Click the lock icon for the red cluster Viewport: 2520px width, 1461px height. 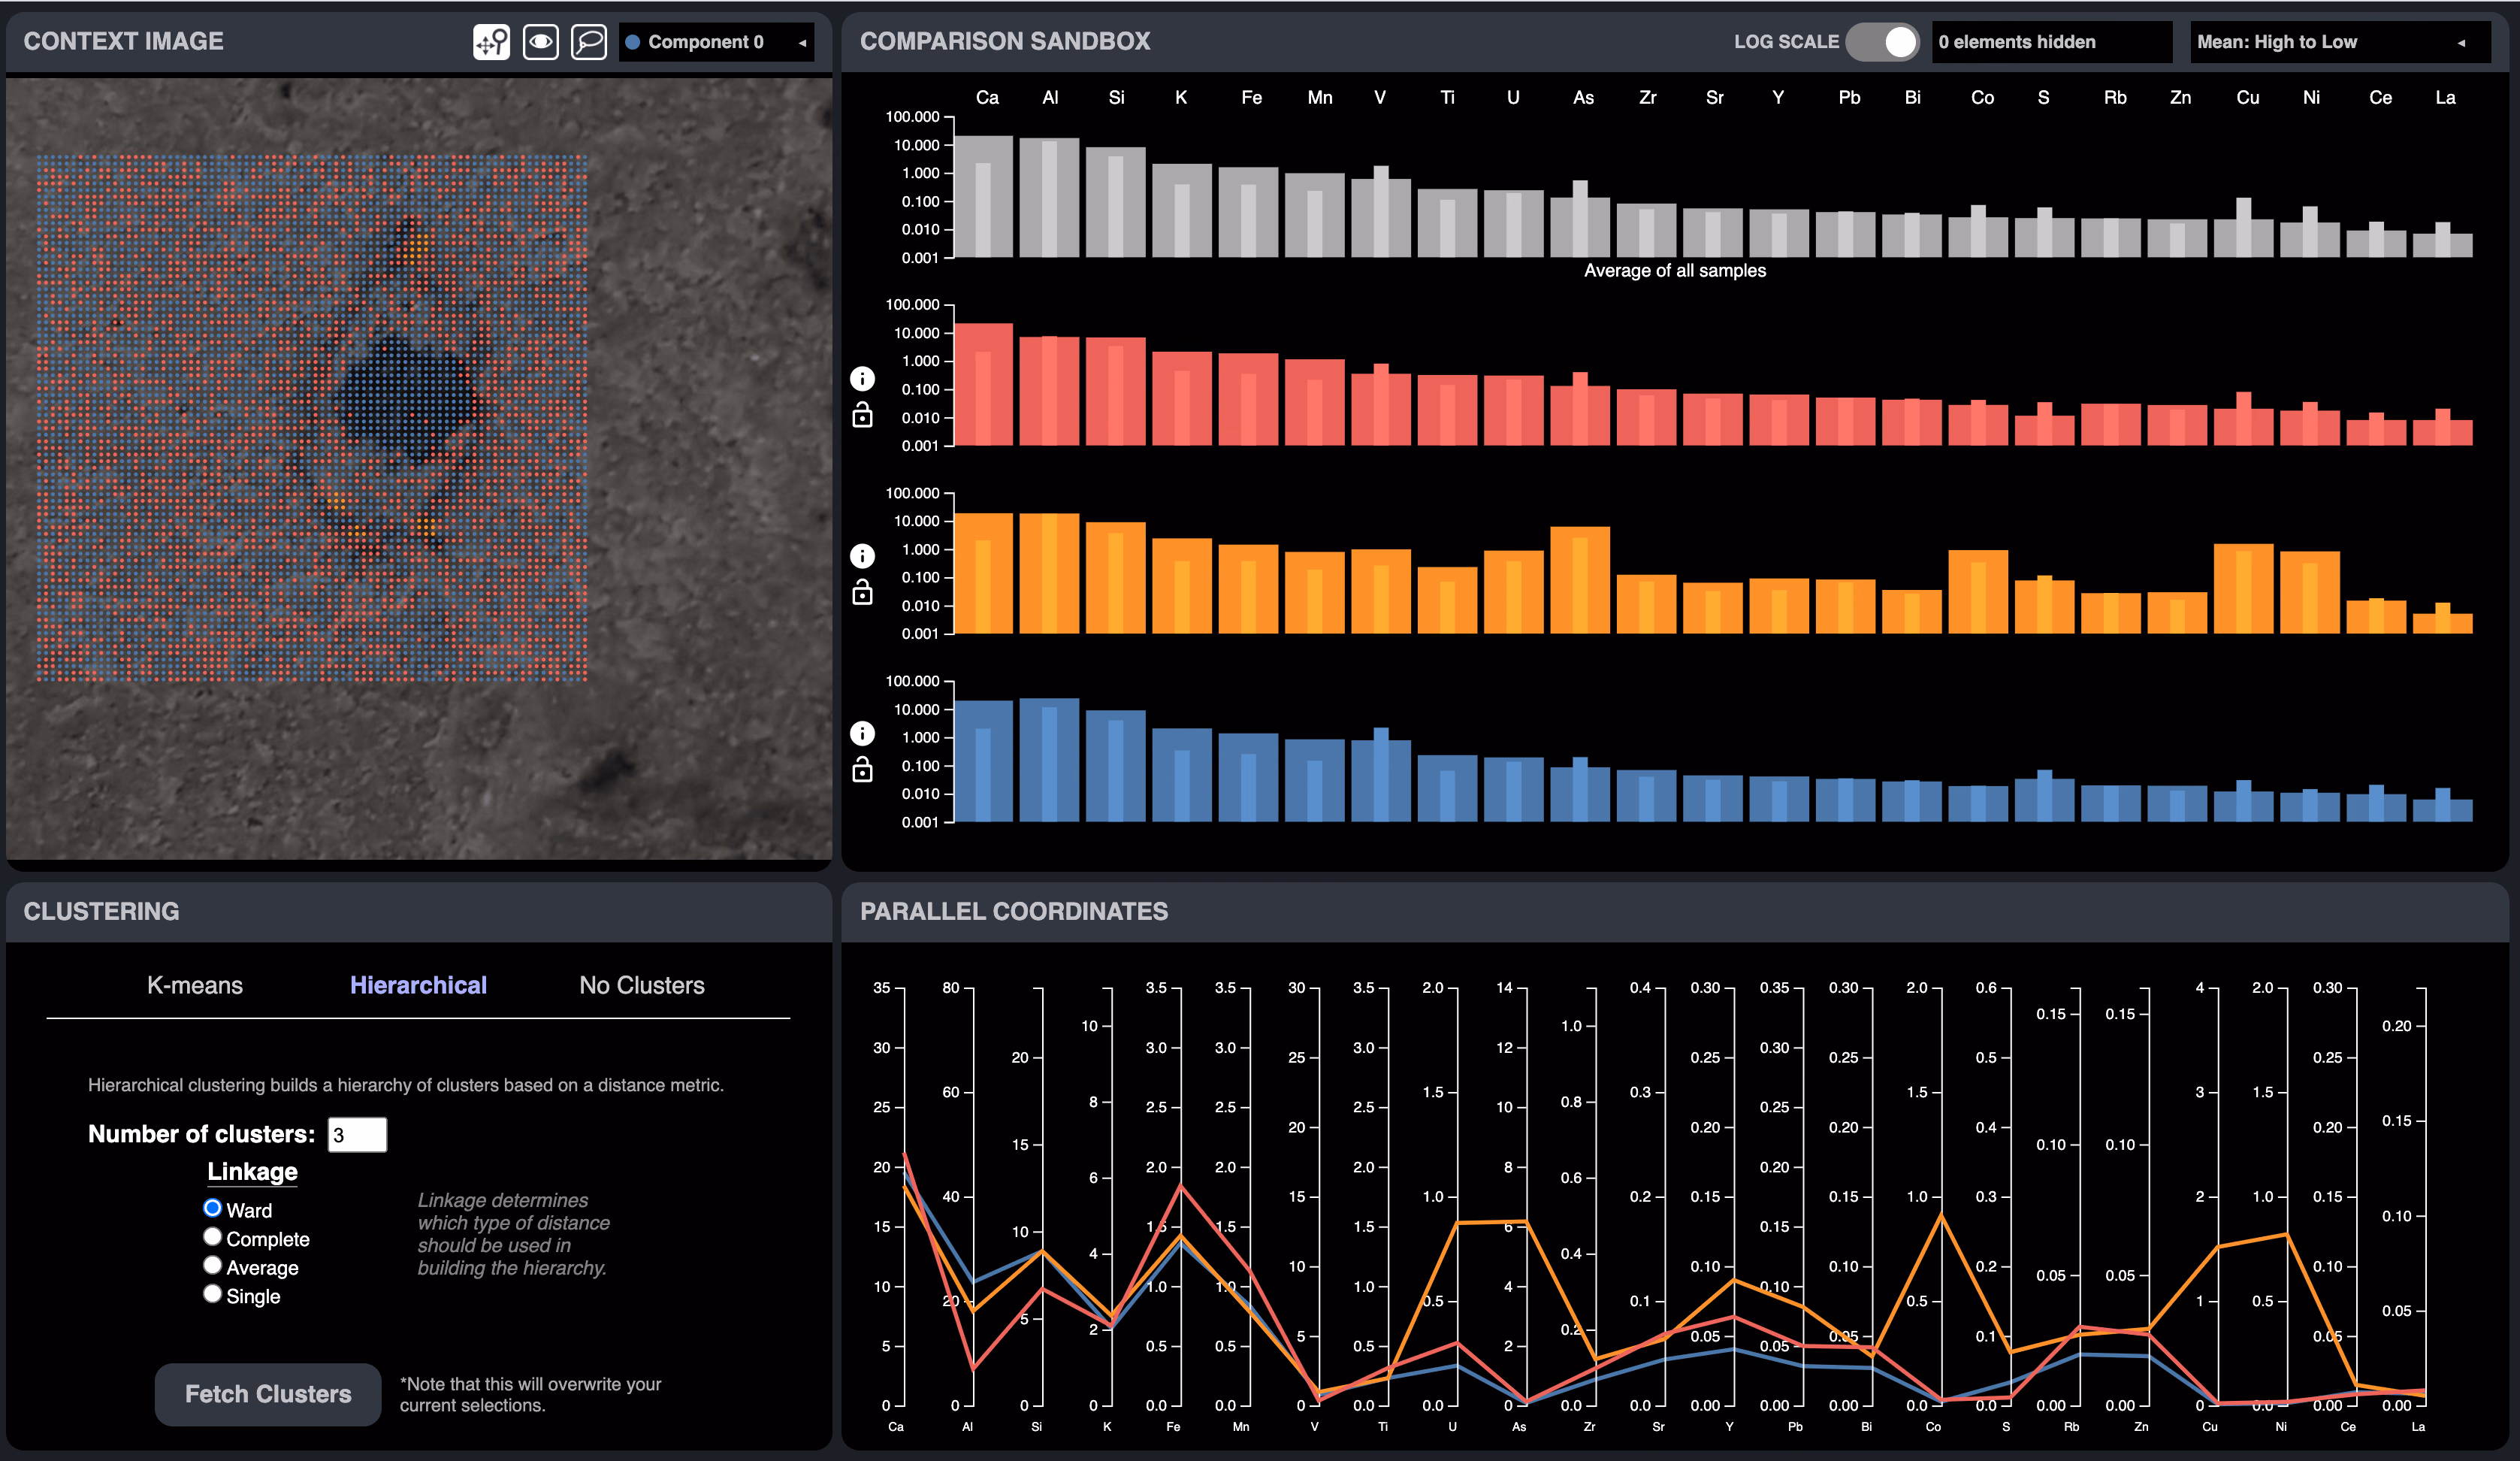[x=862, y=415]
